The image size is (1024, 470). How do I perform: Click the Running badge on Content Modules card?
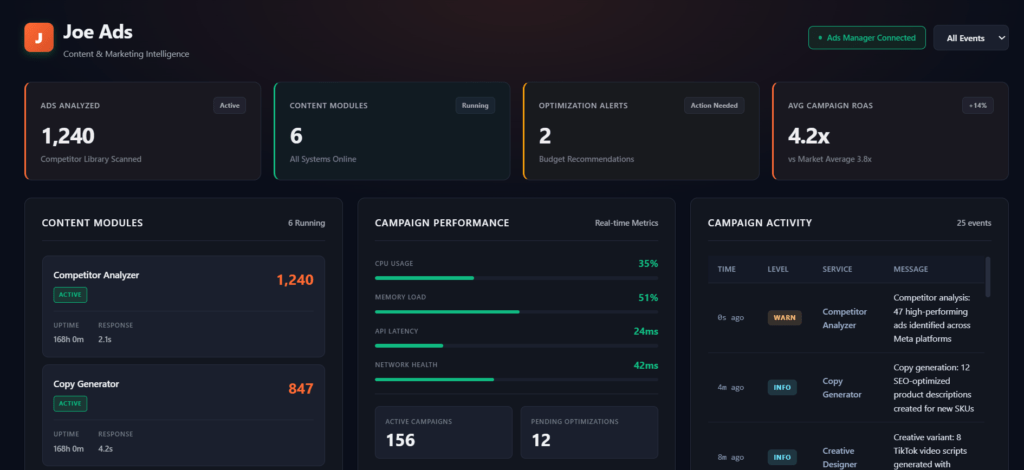click(475, 105)
